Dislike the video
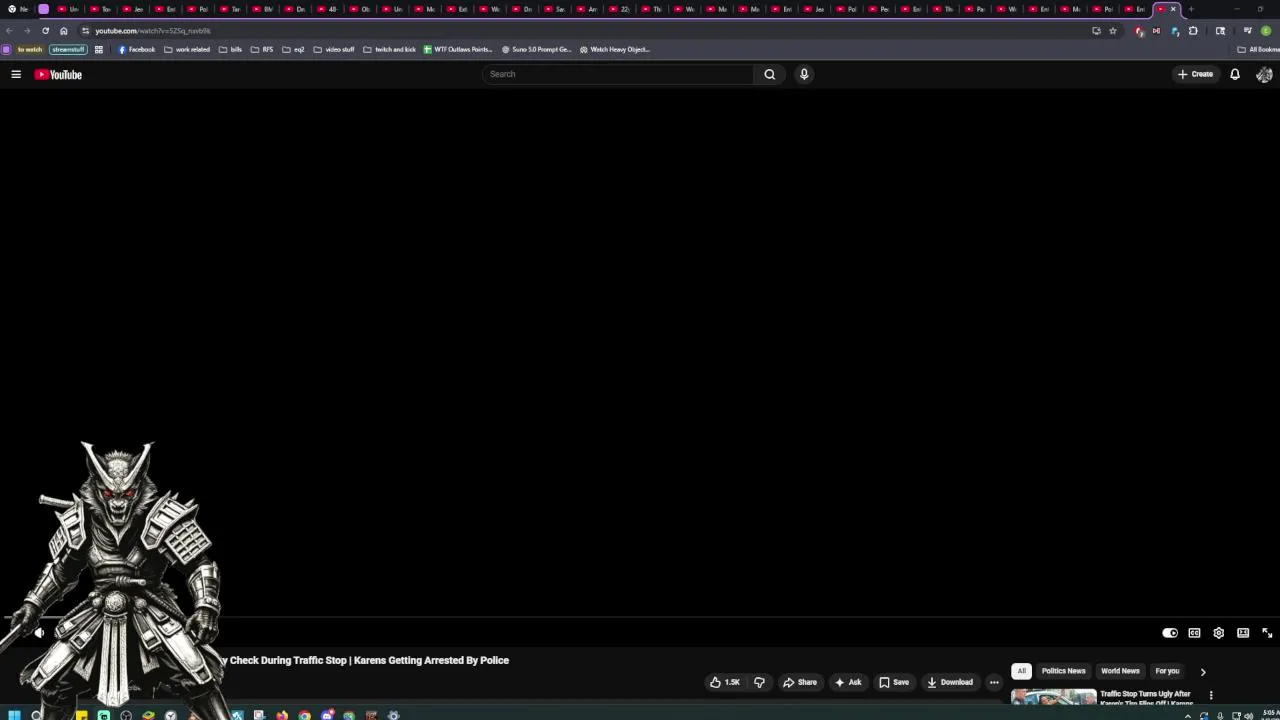 759,682
